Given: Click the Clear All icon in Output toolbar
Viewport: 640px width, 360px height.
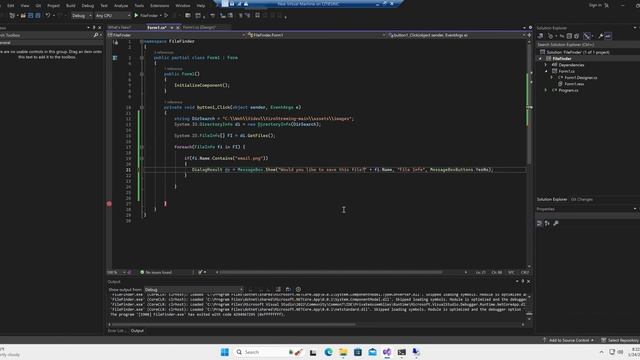Looking at the screenshot, I should [278, 289].
